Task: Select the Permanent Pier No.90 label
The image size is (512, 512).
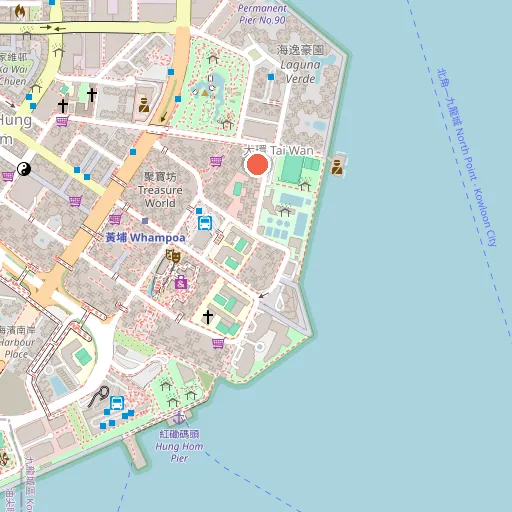Action: [x=262, y=14]
